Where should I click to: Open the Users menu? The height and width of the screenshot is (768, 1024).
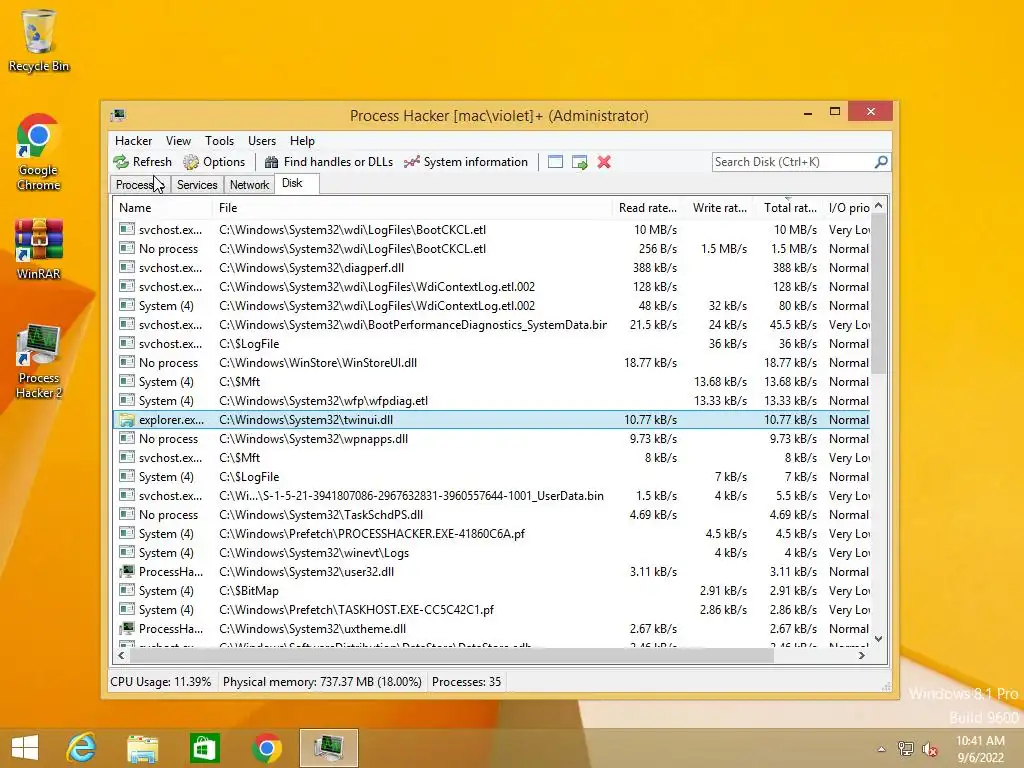(x=262, y=141)
